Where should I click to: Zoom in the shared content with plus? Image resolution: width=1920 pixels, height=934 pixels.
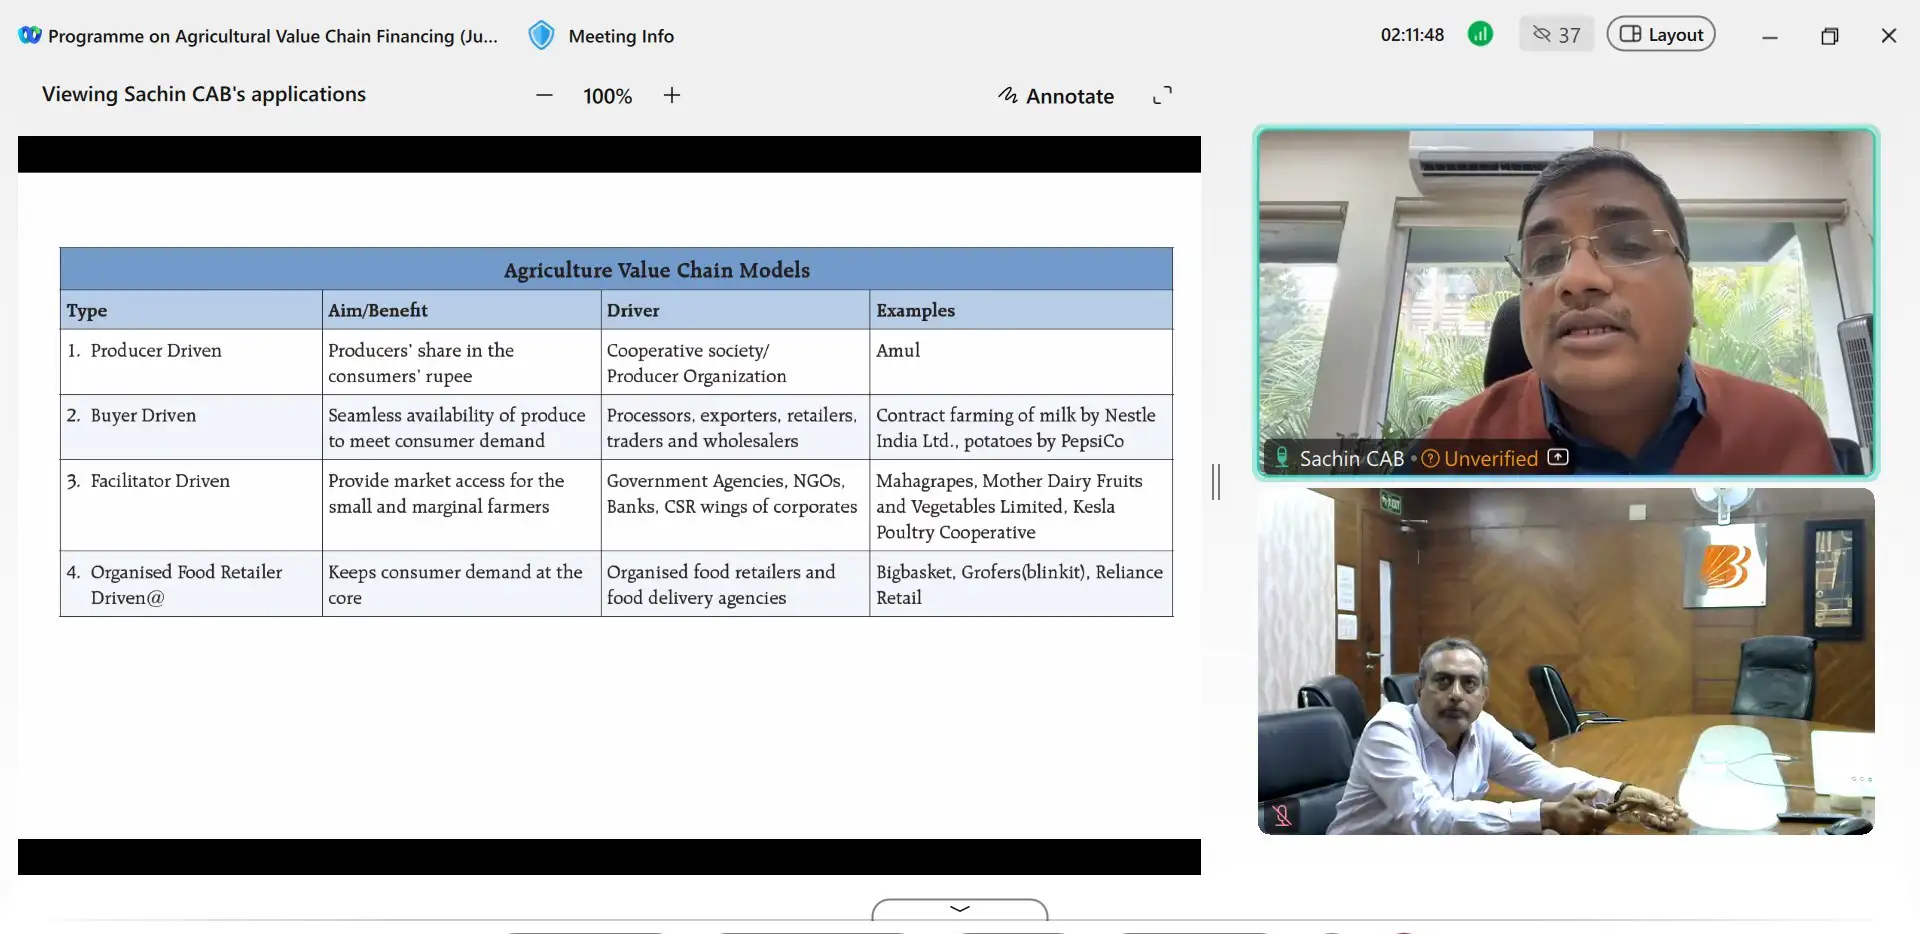click(x=672, y=96)
